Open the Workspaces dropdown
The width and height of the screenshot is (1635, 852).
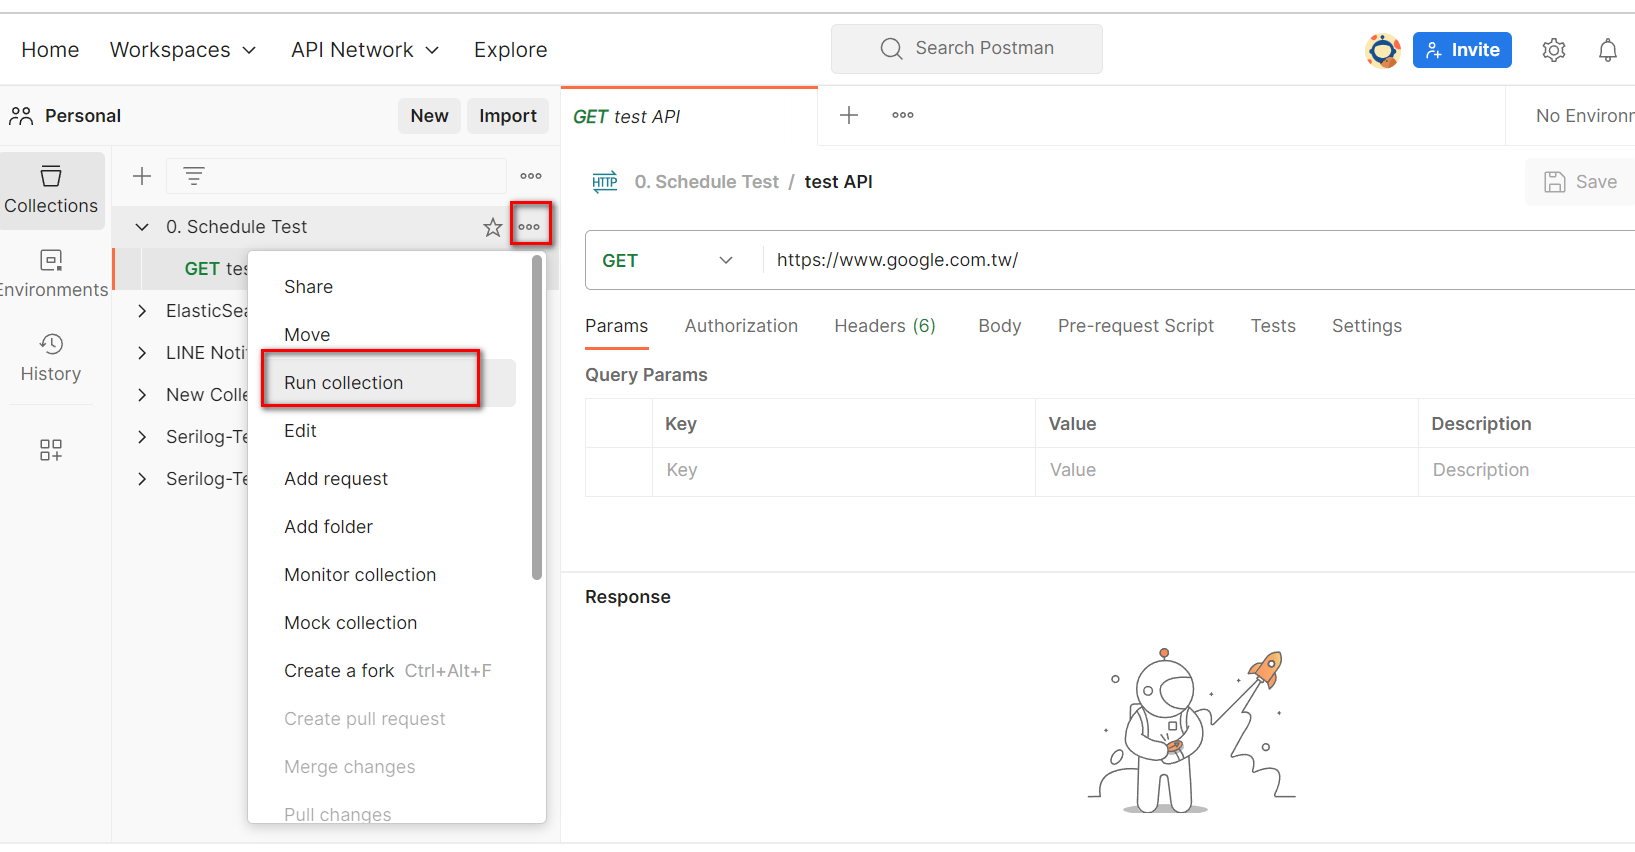click(x=183, y=50)
